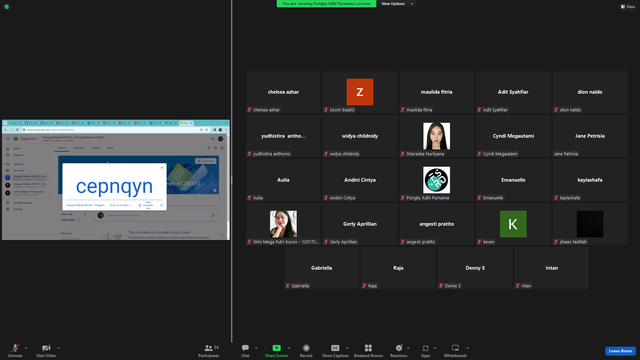Open the Participants panel
The image size is (640, 360).
click(x=209, y=350)
